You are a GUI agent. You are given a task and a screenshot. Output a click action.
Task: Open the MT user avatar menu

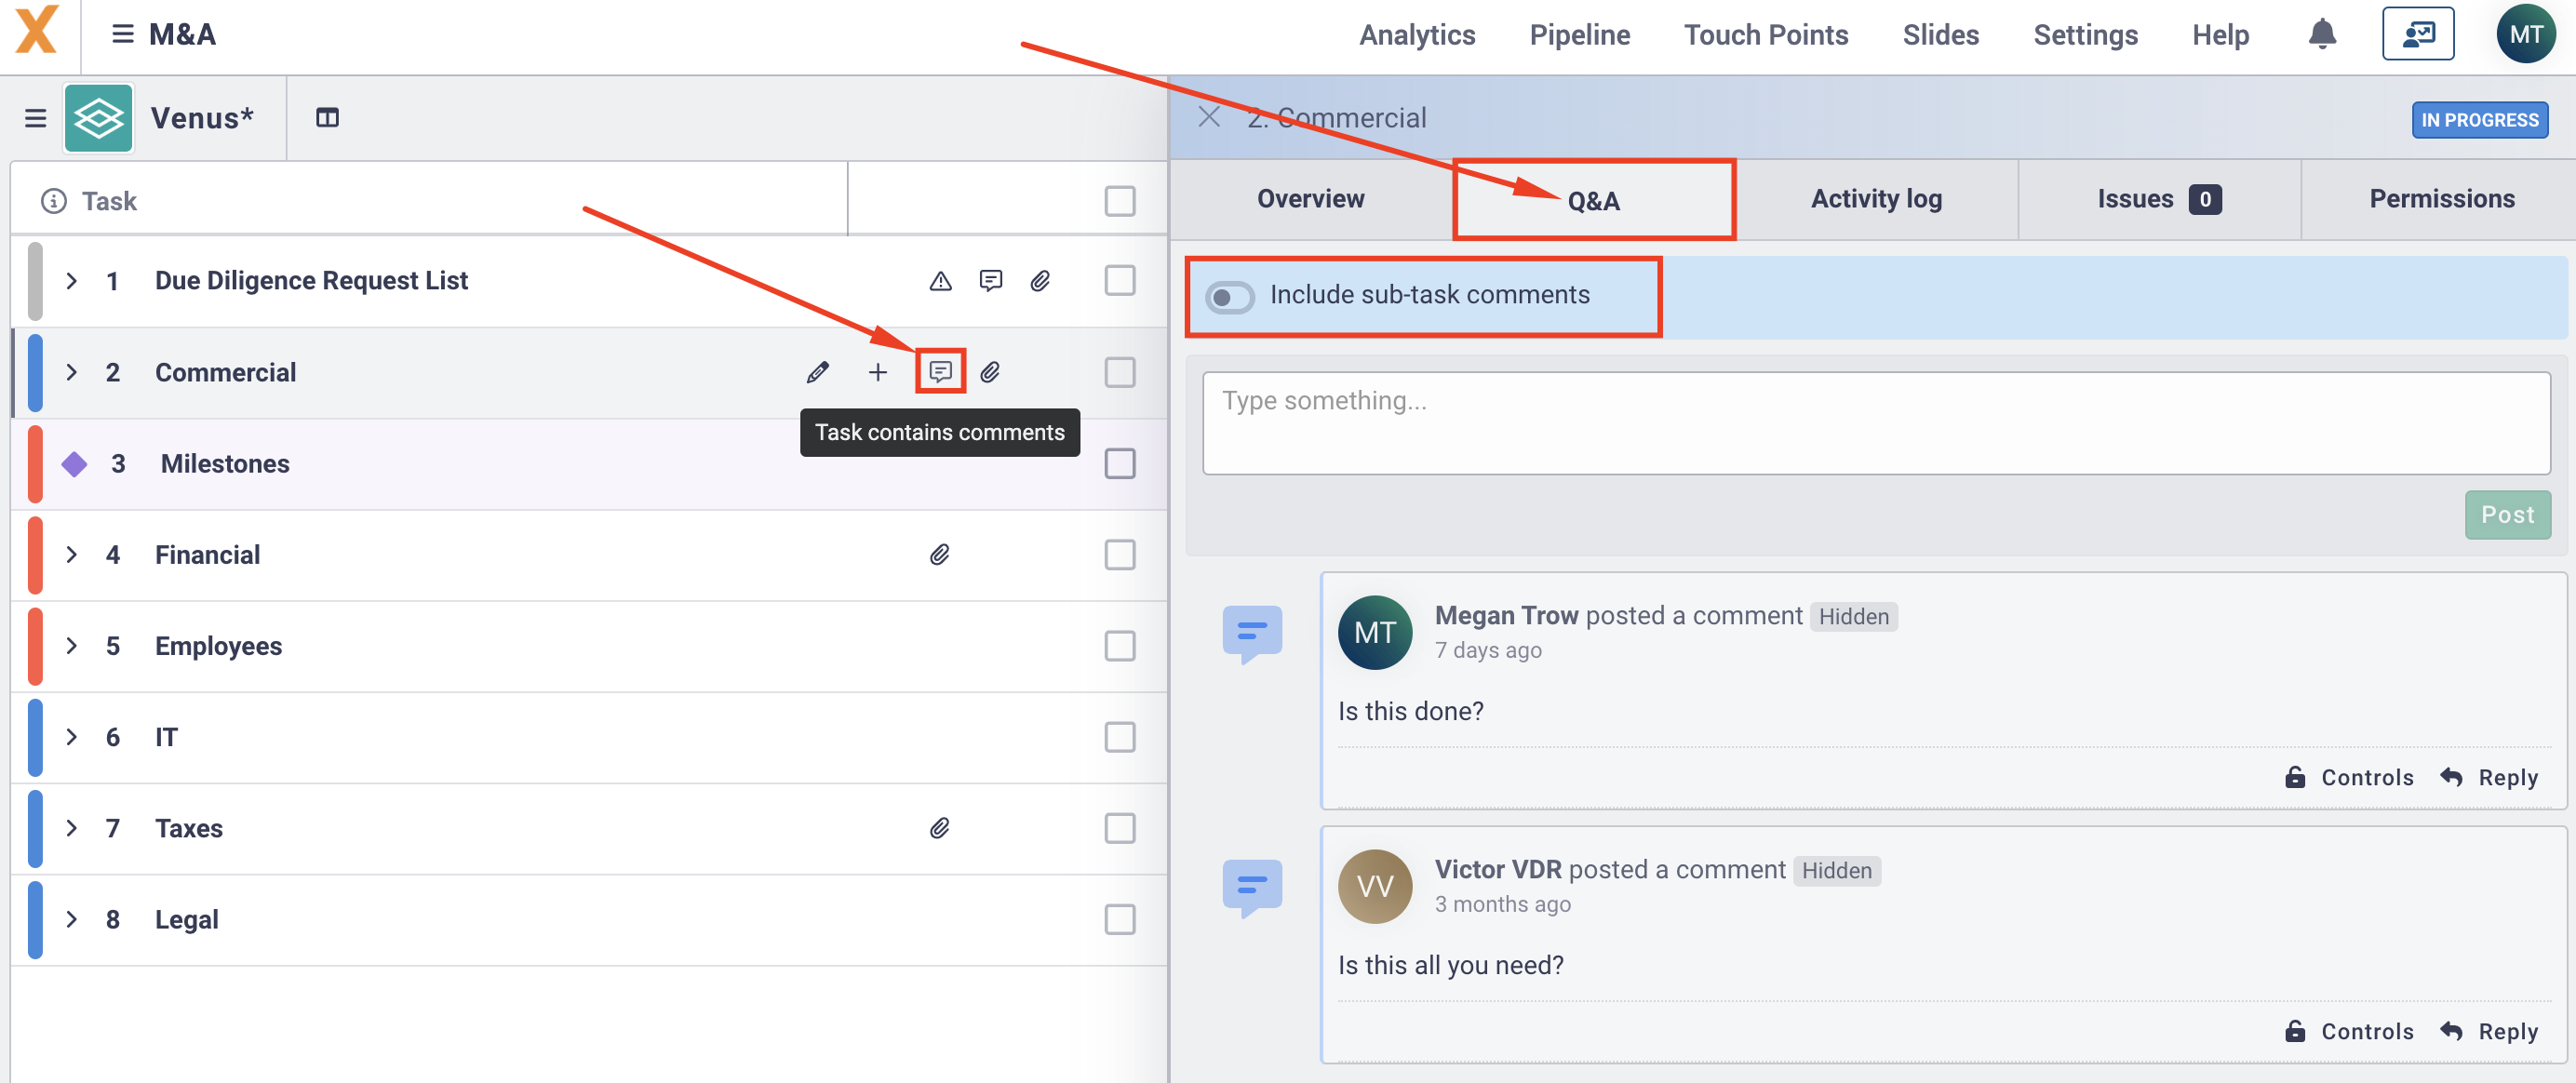click(2525, 34)
